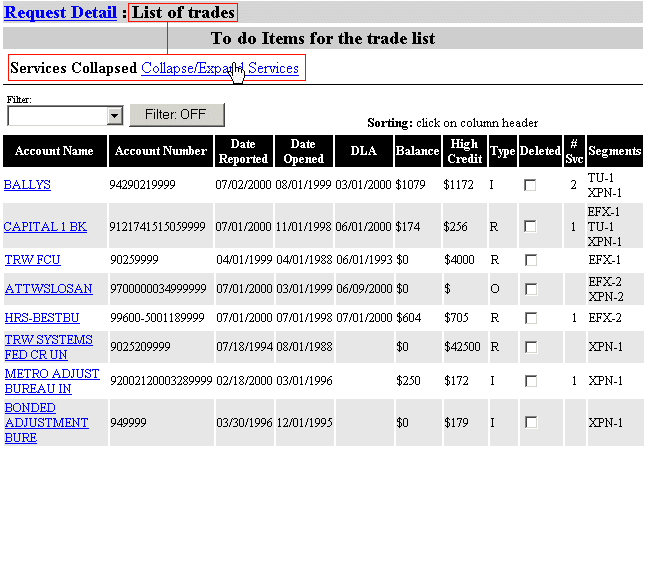
Task: Click the $1079 balance for BALLYS
Action: (x=410, y=185)
